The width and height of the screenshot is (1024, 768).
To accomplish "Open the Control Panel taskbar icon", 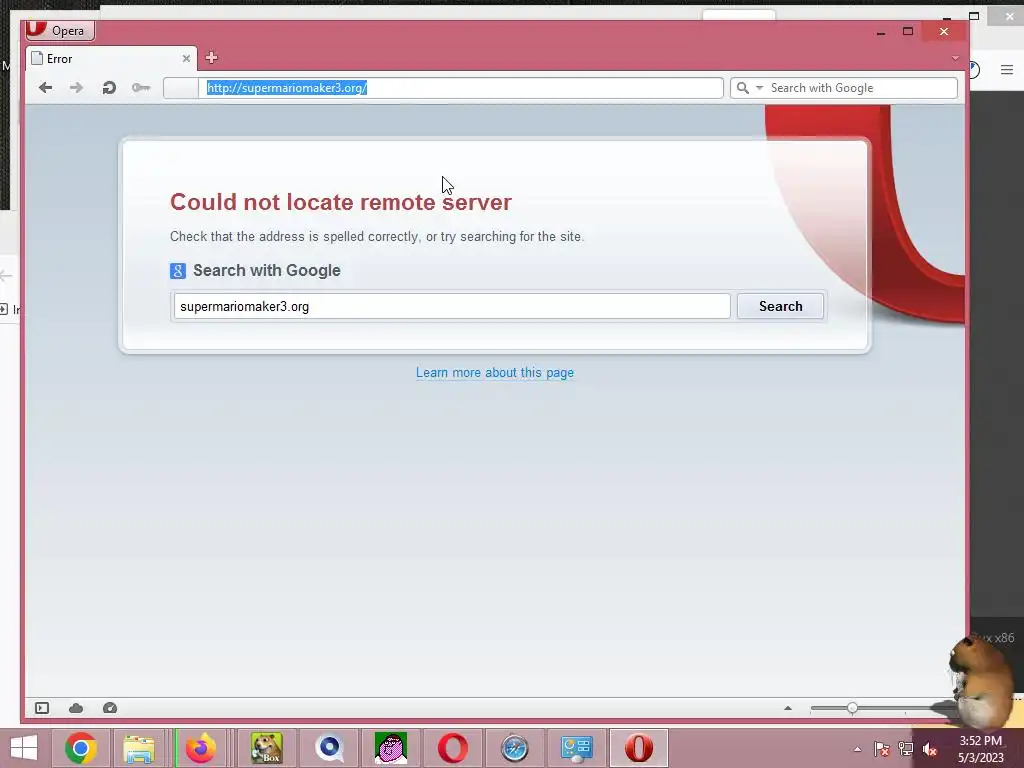I will click(x=577, y=748).
